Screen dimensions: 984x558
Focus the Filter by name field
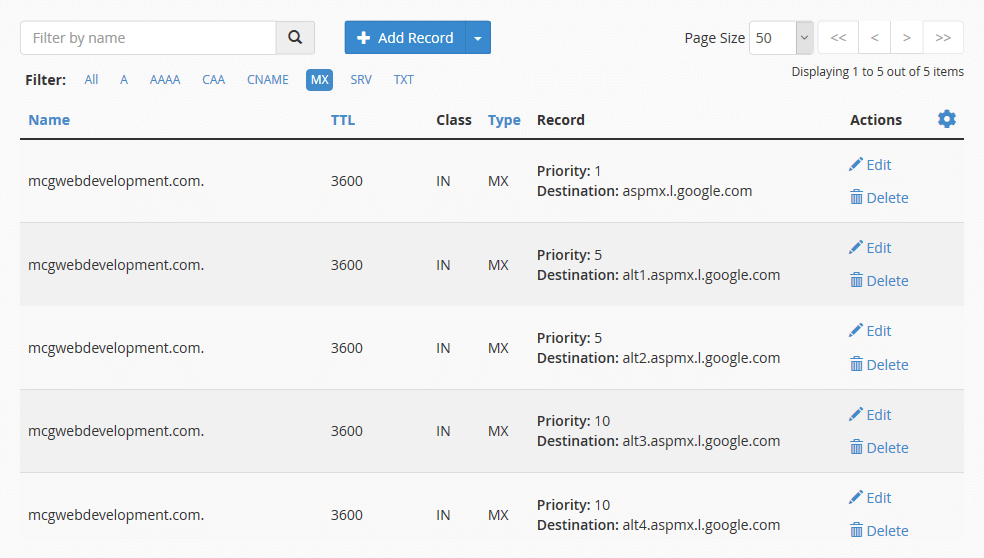coord(148,38)
